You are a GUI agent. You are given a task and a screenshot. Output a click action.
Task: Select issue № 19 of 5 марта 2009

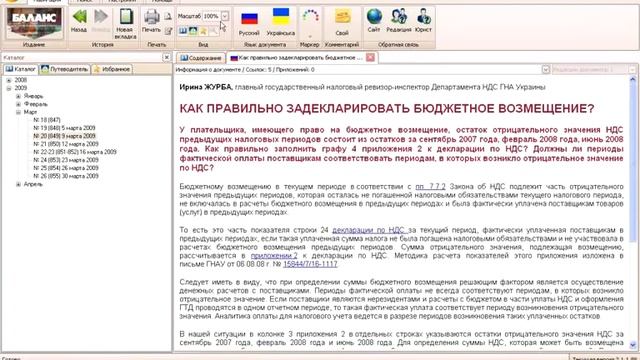[x=64, y=128]
